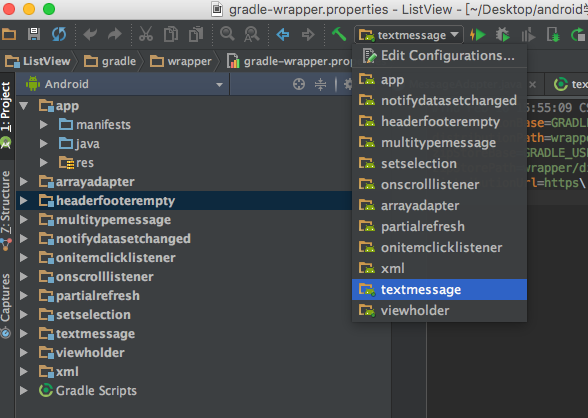
Task: Select partialrefresh module in project tree
Action: click(98, 296)
